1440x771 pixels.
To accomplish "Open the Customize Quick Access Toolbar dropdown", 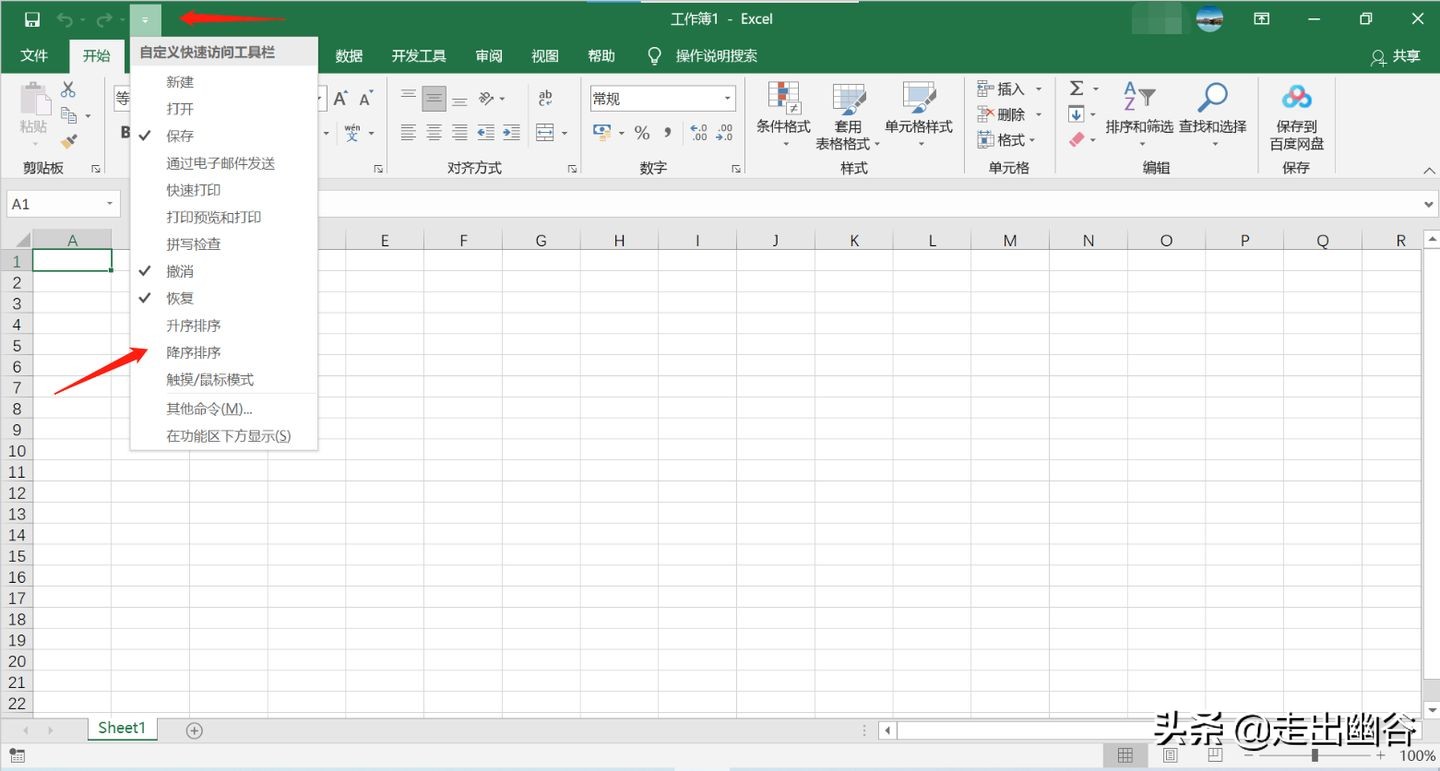I will [145, 20].
